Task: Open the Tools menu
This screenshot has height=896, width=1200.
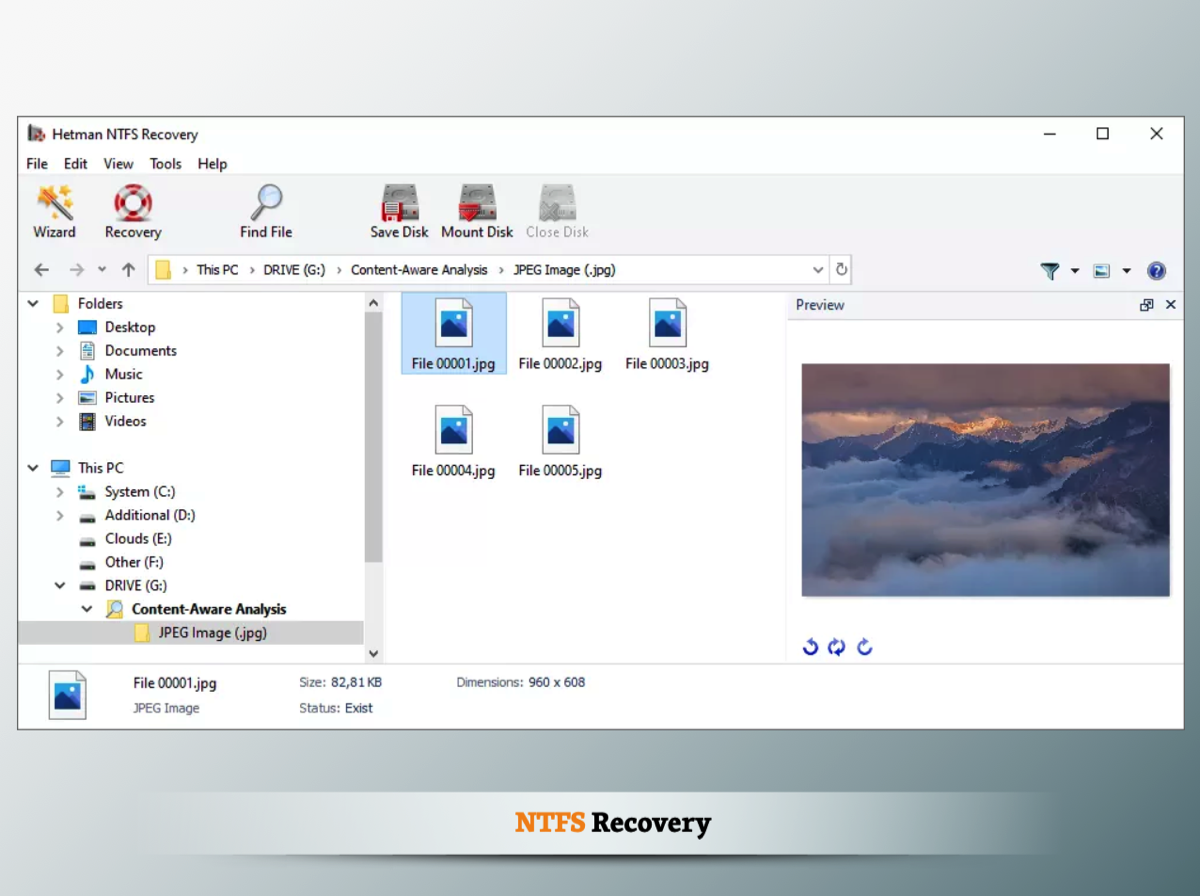Action: [165, 164]
